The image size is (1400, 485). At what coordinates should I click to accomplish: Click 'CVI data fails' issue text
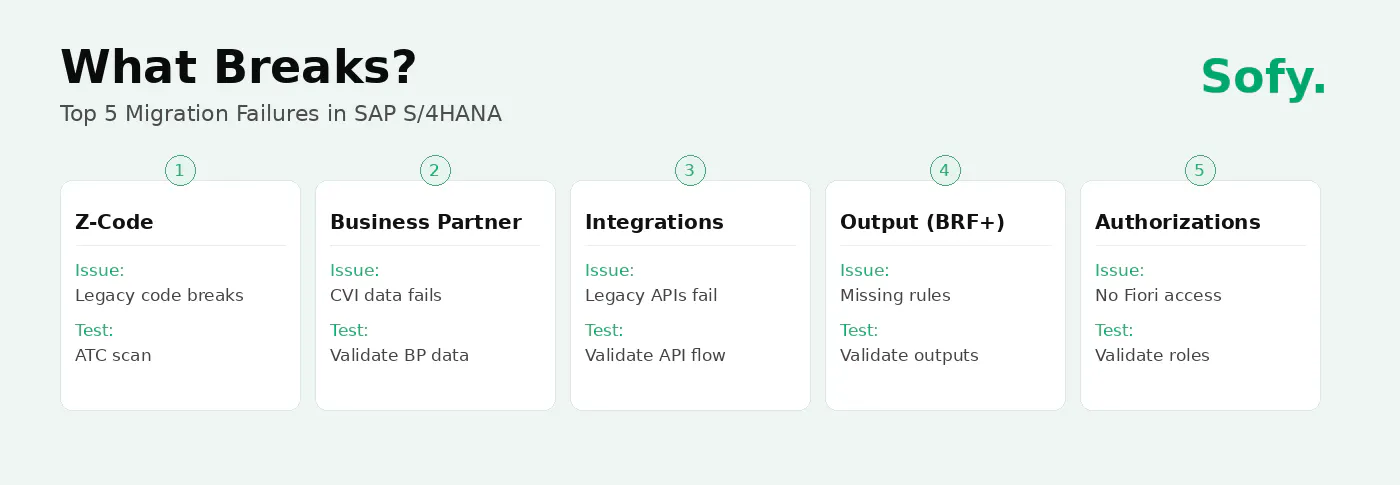(x=386, y=296)
